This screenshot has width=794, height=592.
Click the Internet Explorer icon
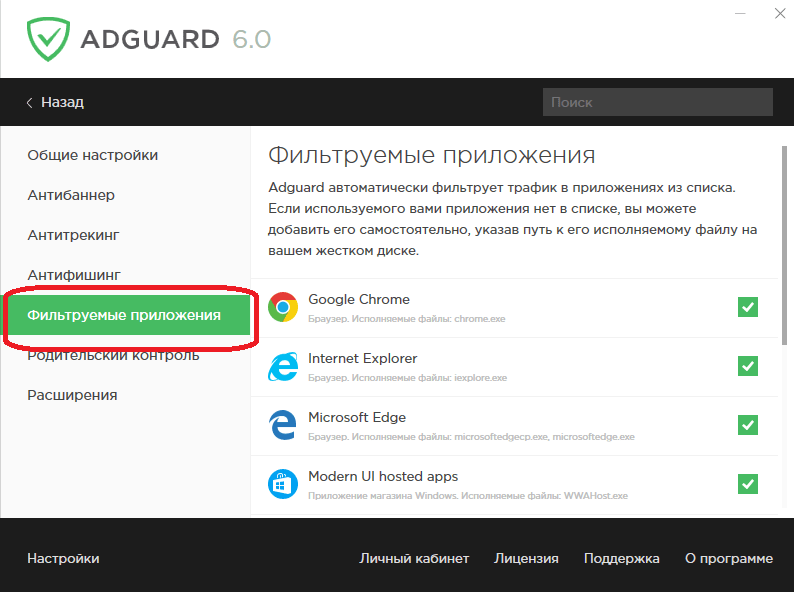pyautogui.click(x=283, y=366)
